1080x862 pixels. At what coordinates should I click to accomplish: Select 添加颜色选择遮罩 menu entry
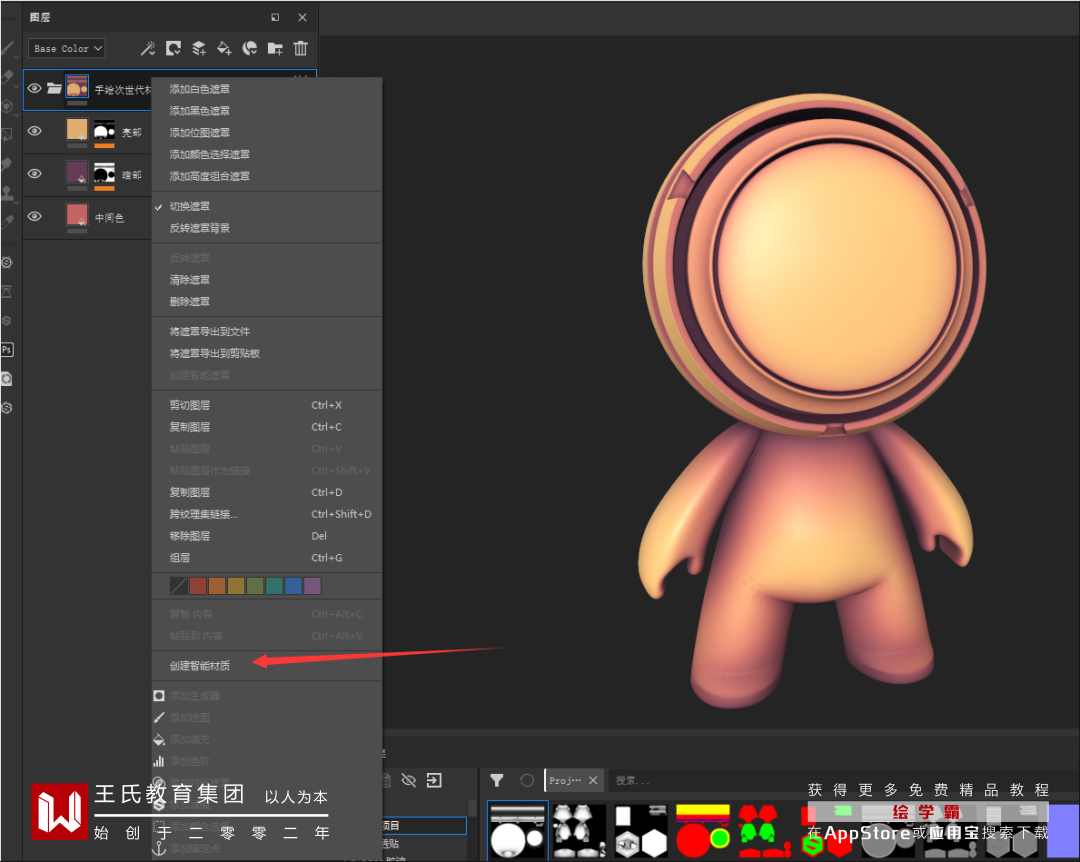(267, 154)
